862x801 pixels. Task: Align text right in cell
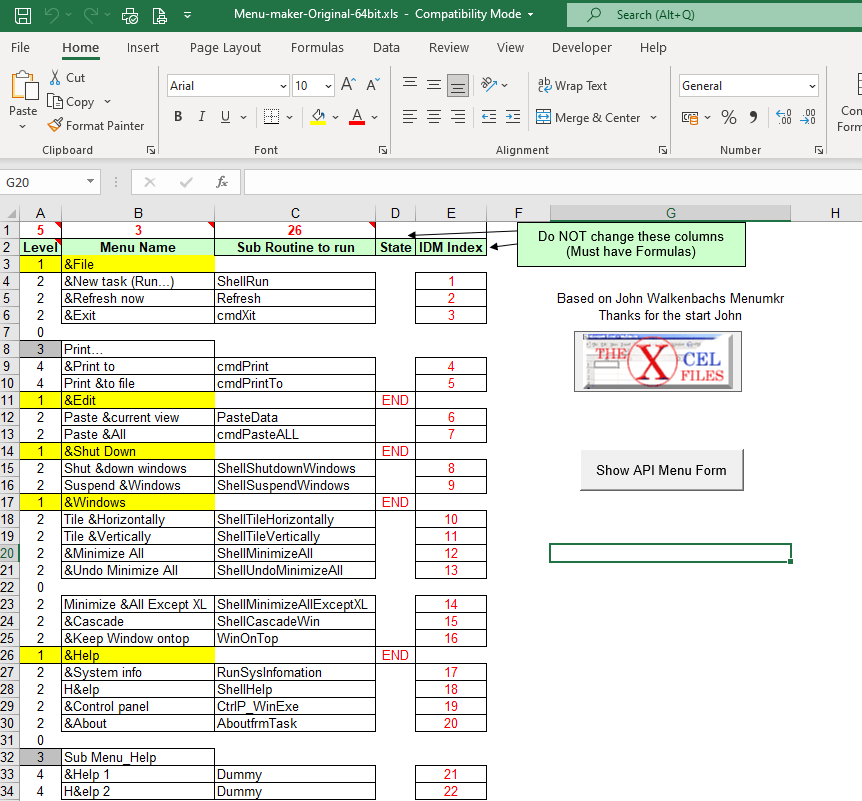point(458,117)
